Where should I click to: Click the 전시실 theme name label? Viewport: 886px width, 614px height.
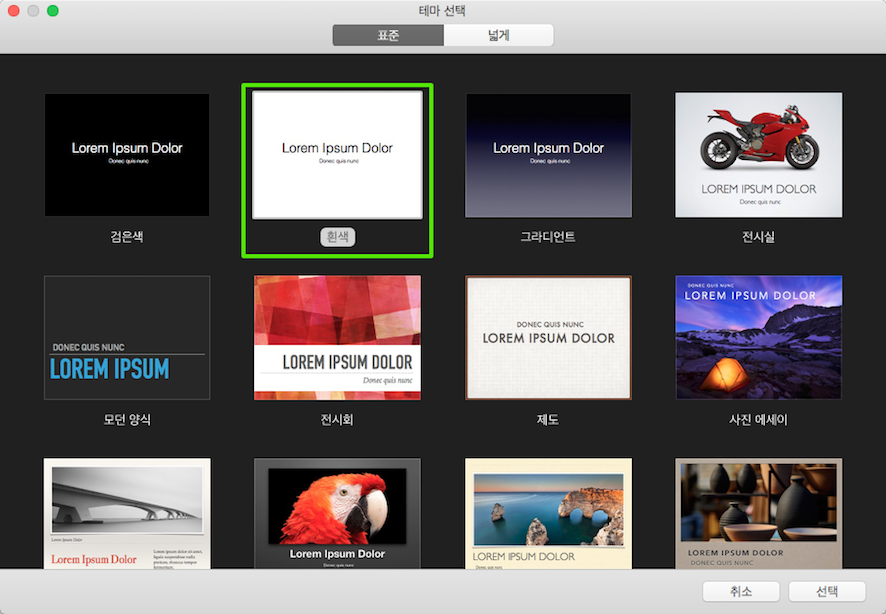(x=758, y=237)
